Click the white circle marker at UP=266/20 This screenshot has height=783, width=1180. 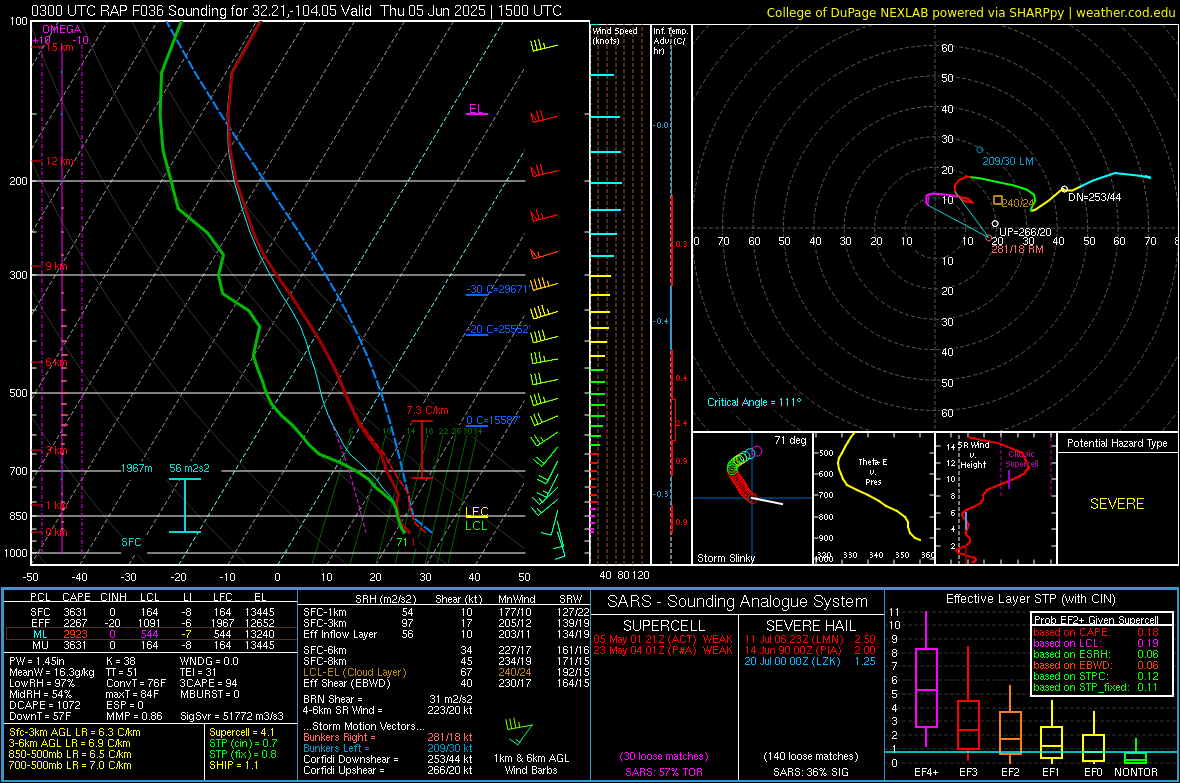[995, 224]
